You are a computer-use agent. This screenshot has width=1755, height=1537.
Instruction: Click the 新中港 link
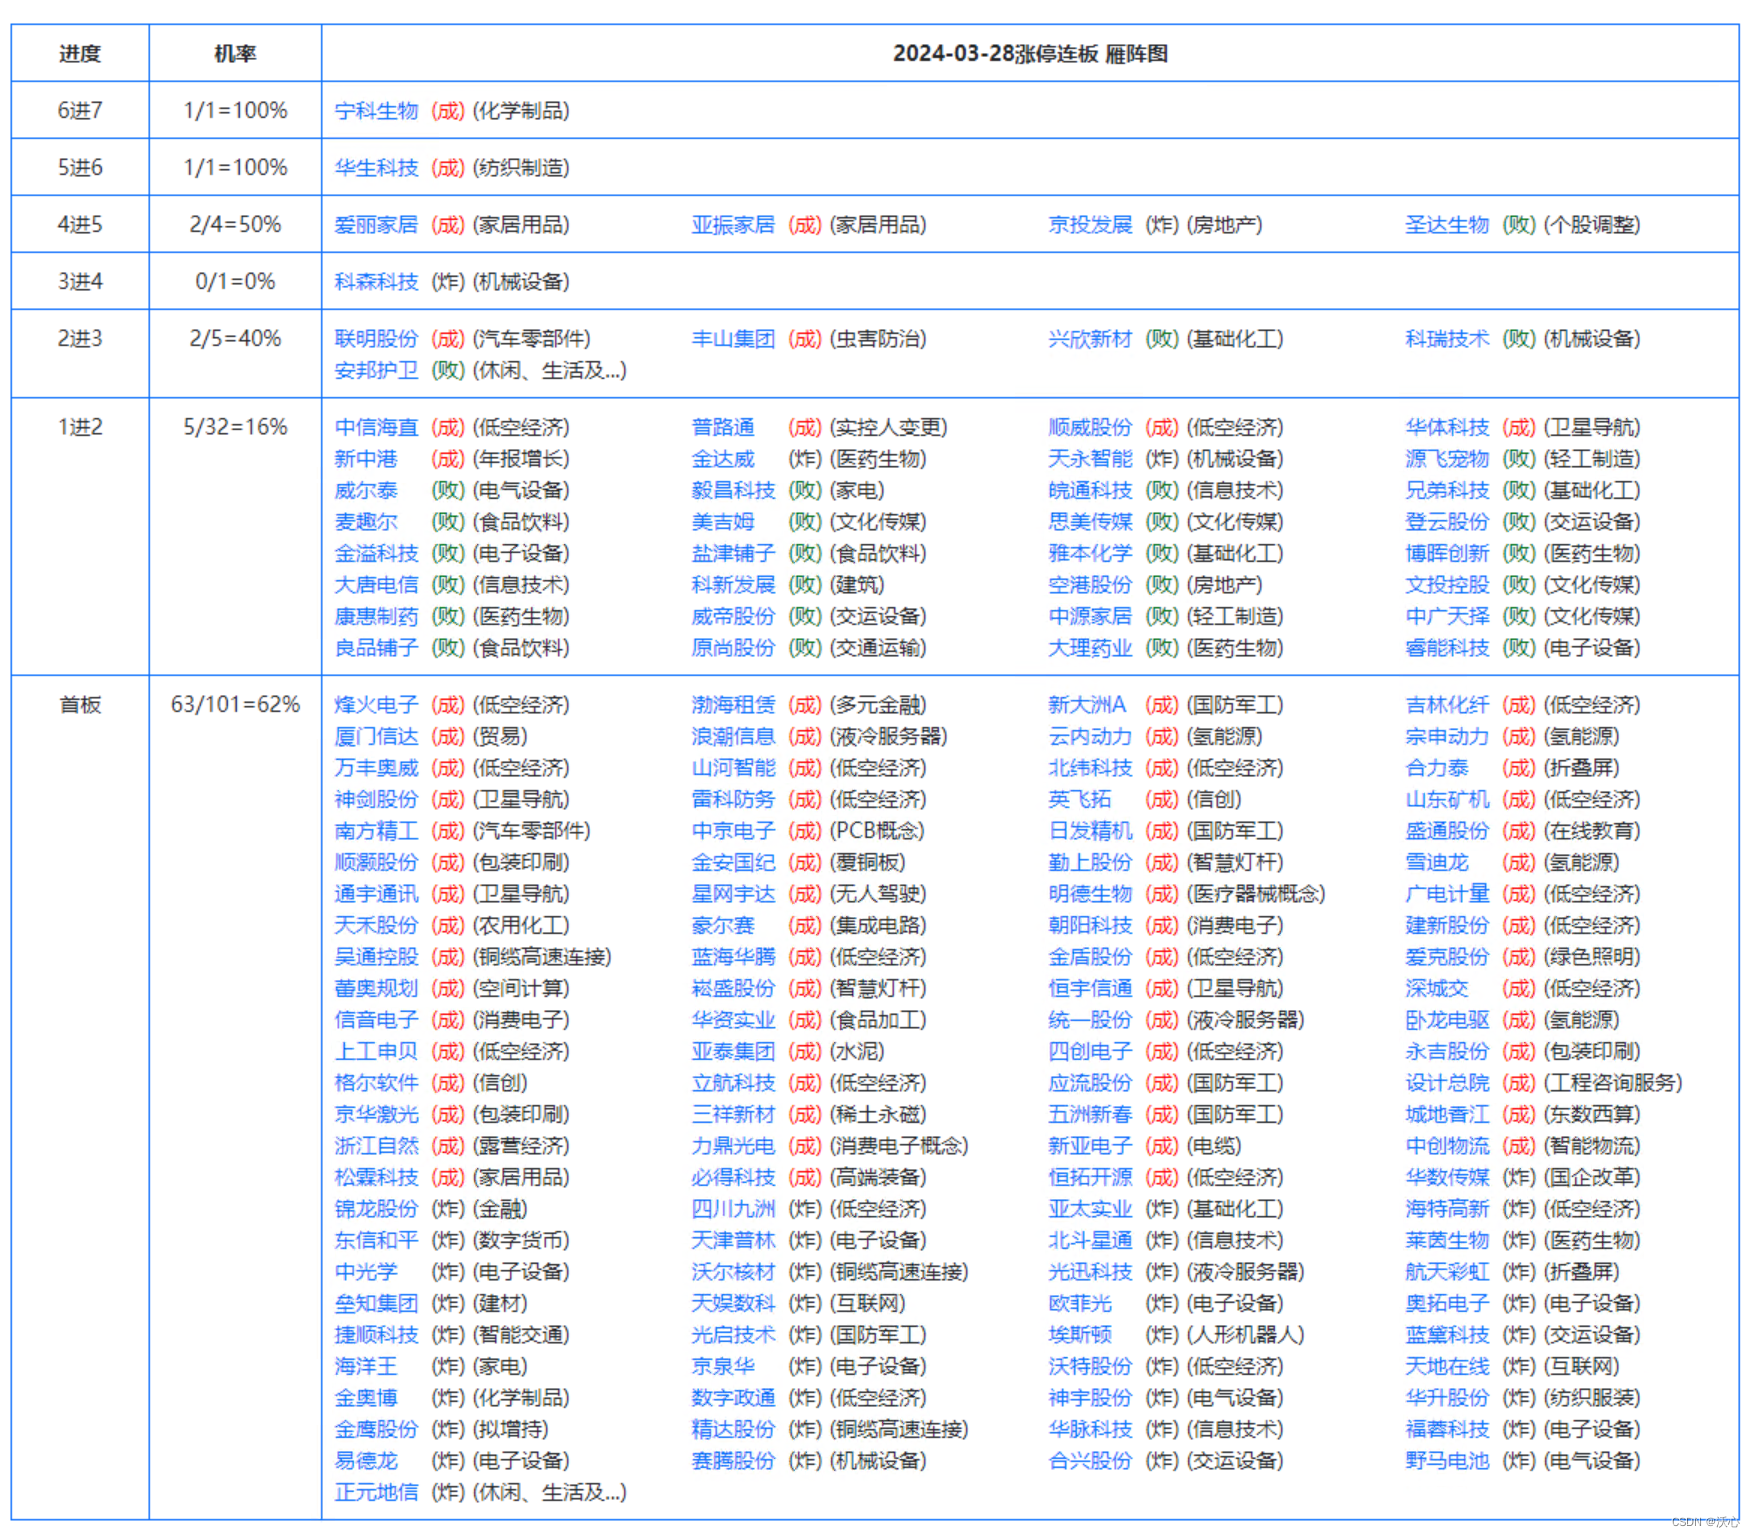click(x=366, y=459)
